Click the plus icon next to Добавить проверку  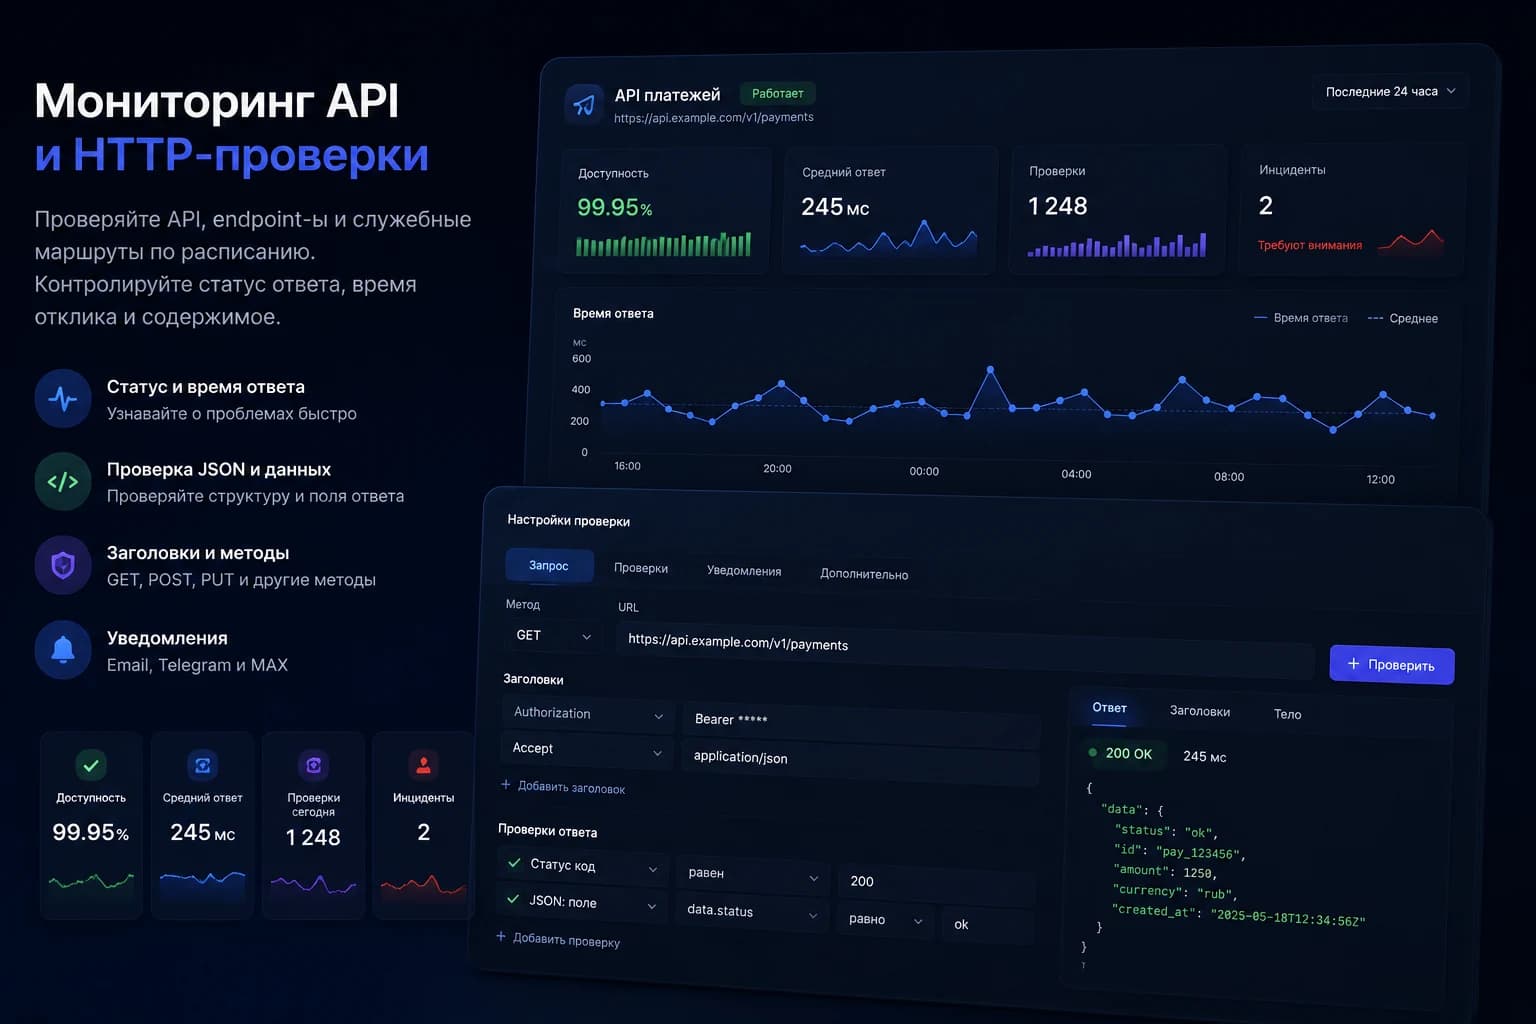tap(501, 936)
